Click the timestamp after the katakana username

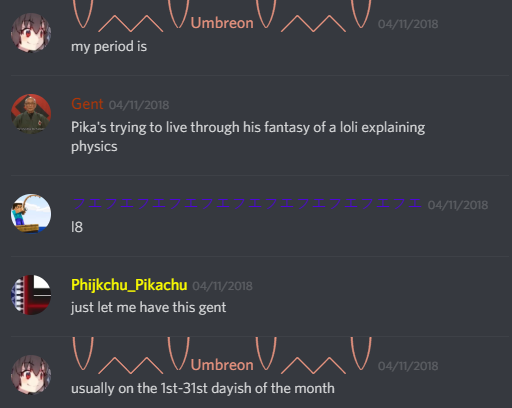click(x=458, y=205)
